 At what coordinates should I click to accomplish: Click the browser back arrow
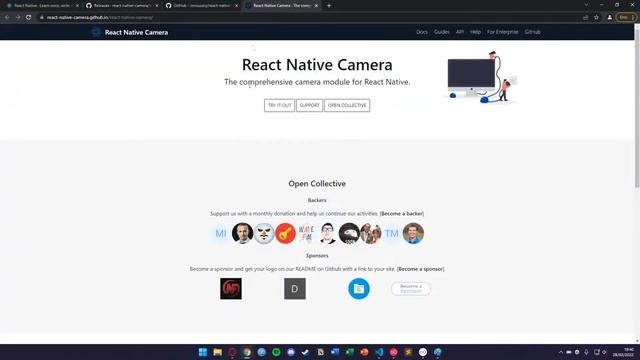[x=7, y=18]
